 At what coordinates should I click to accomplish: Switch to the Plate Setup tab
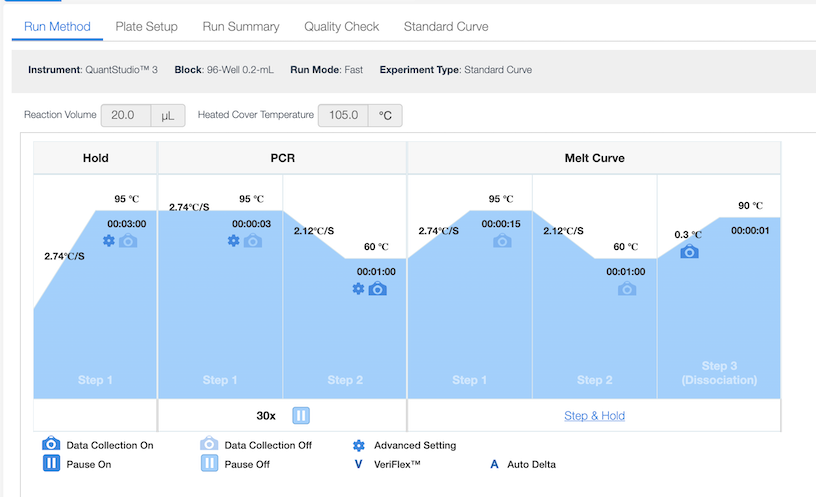[x=146, y=27]
